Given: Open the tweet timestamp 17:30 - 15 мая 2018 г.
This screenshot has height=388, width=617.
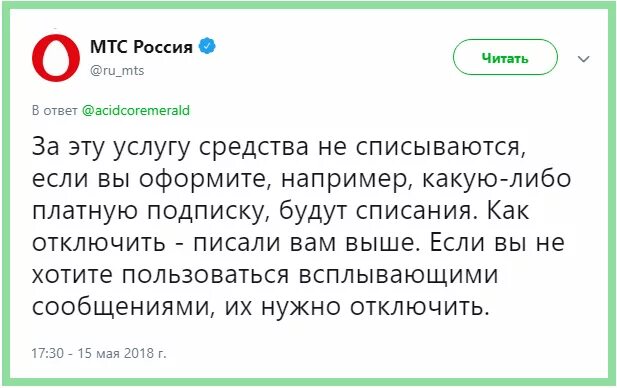Looking at the screenshot, I should point(99,353).
